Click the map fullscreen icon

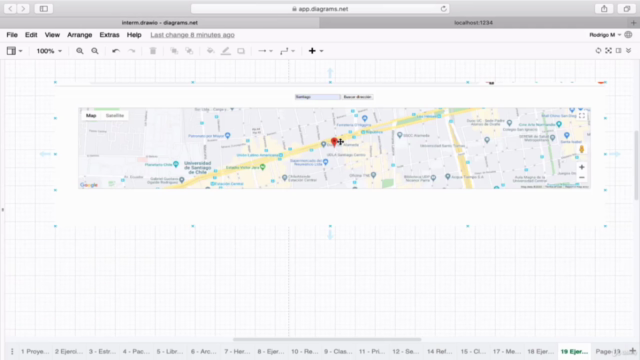[582, 116]
